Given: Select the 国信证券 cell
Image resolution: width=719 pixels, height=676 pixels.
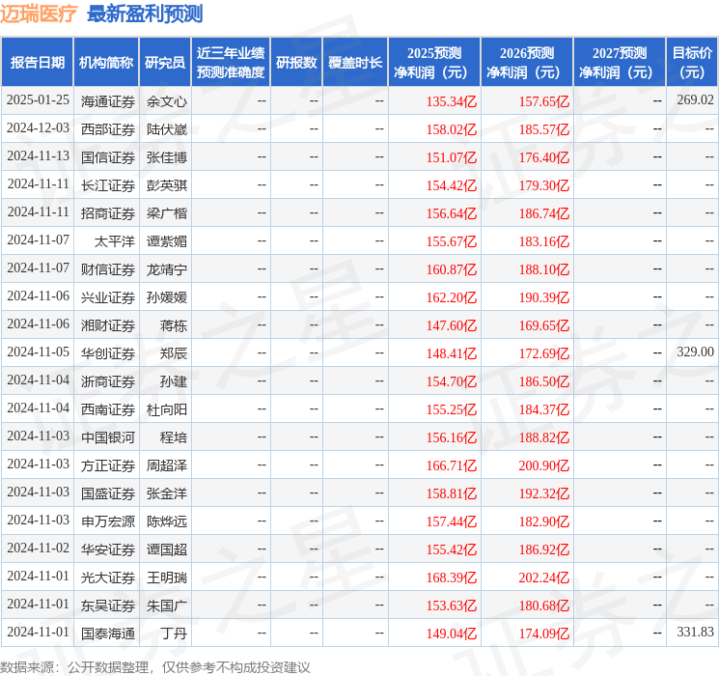Looking at the screenshot, I should (x=108, y=157).
